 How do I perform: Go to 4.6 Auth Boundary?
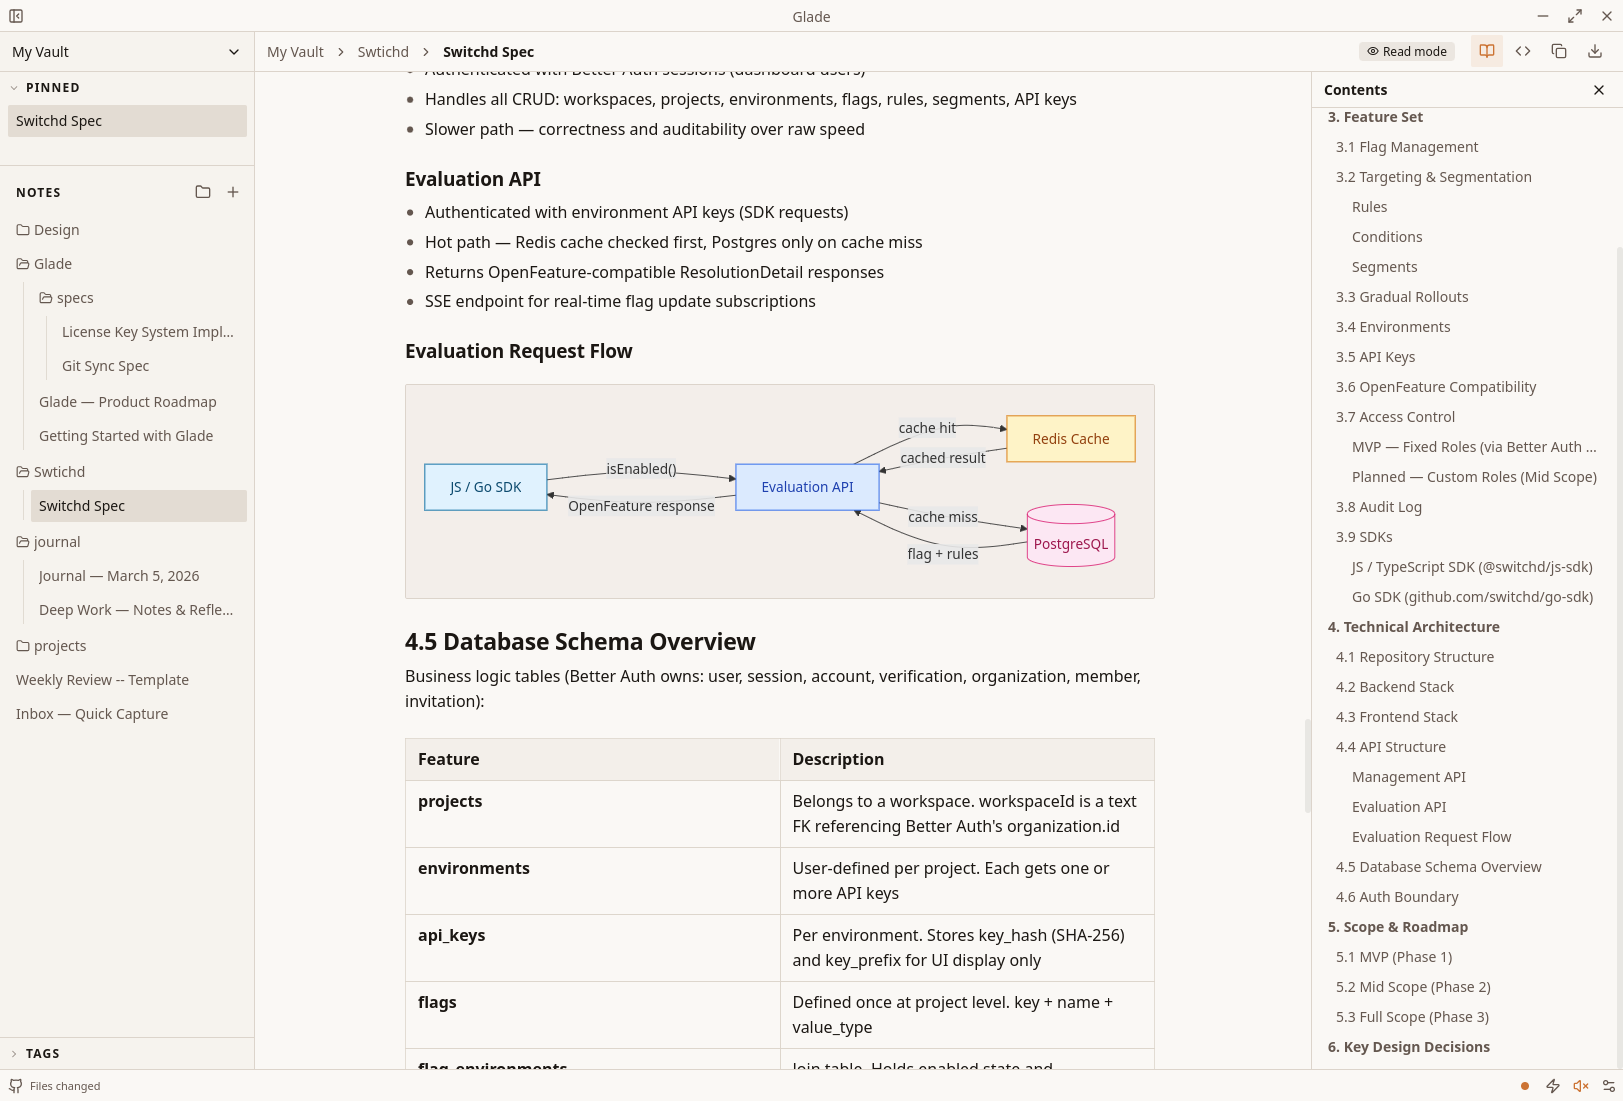tap(1397, 897)
